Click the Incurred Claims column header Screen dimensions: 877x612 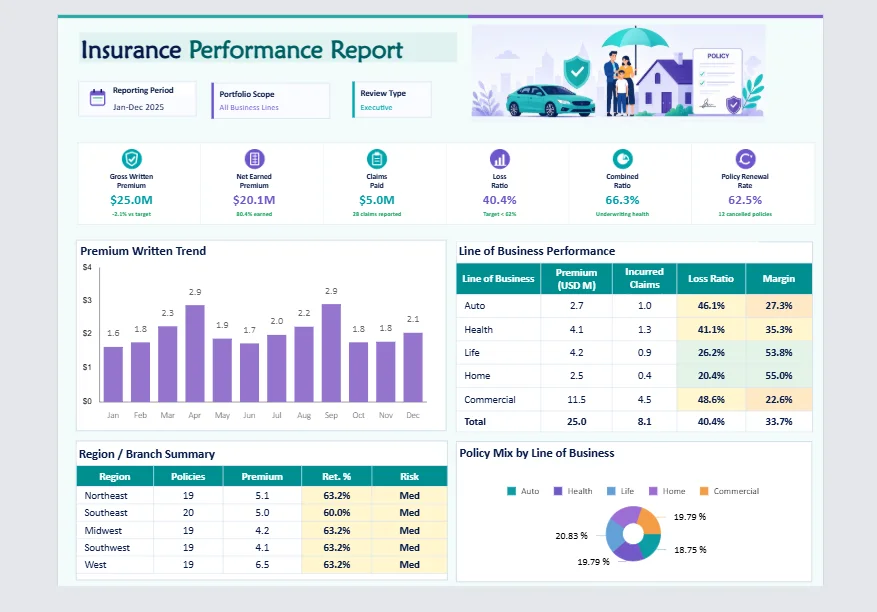click(x=644, y=279)
